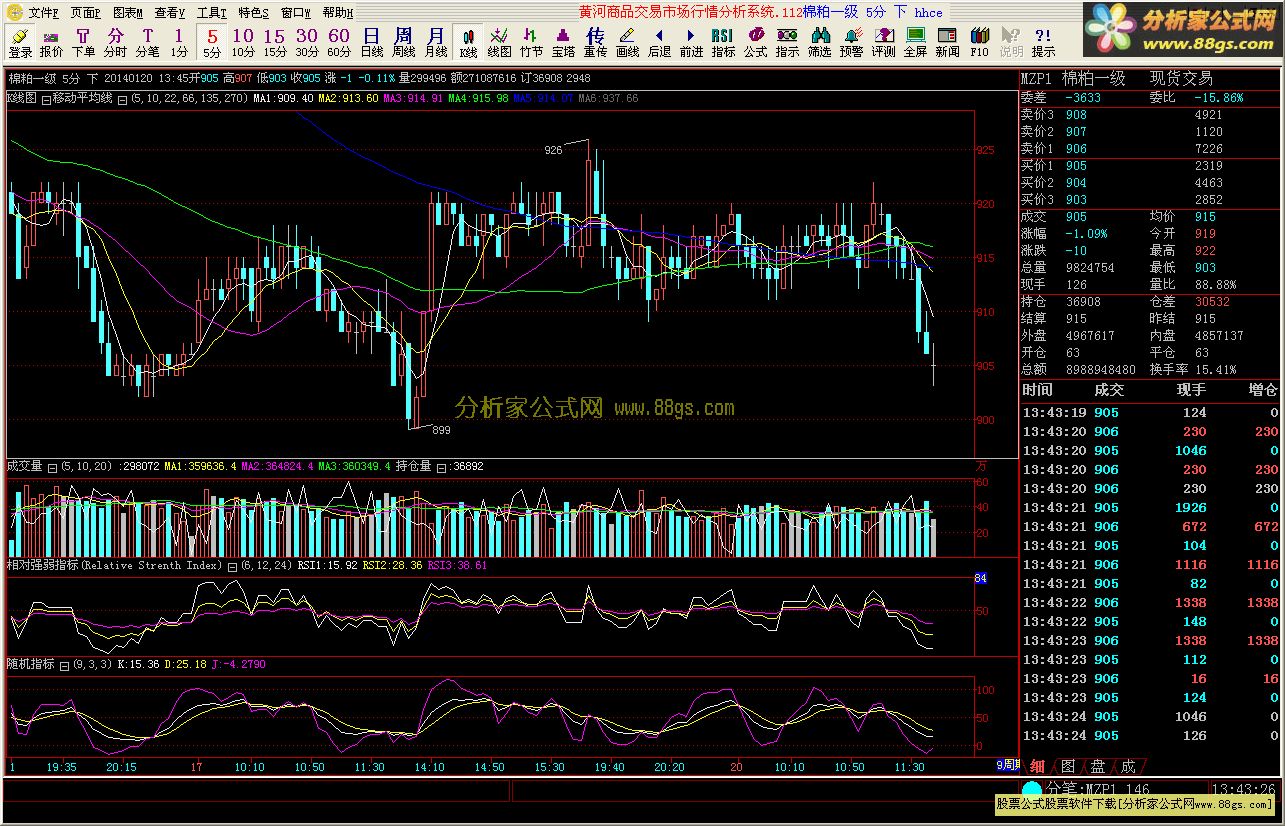Open the 页面 Page menu
Screen dimensions: 1285x826
pyautogui.click(x=85, y=13)
